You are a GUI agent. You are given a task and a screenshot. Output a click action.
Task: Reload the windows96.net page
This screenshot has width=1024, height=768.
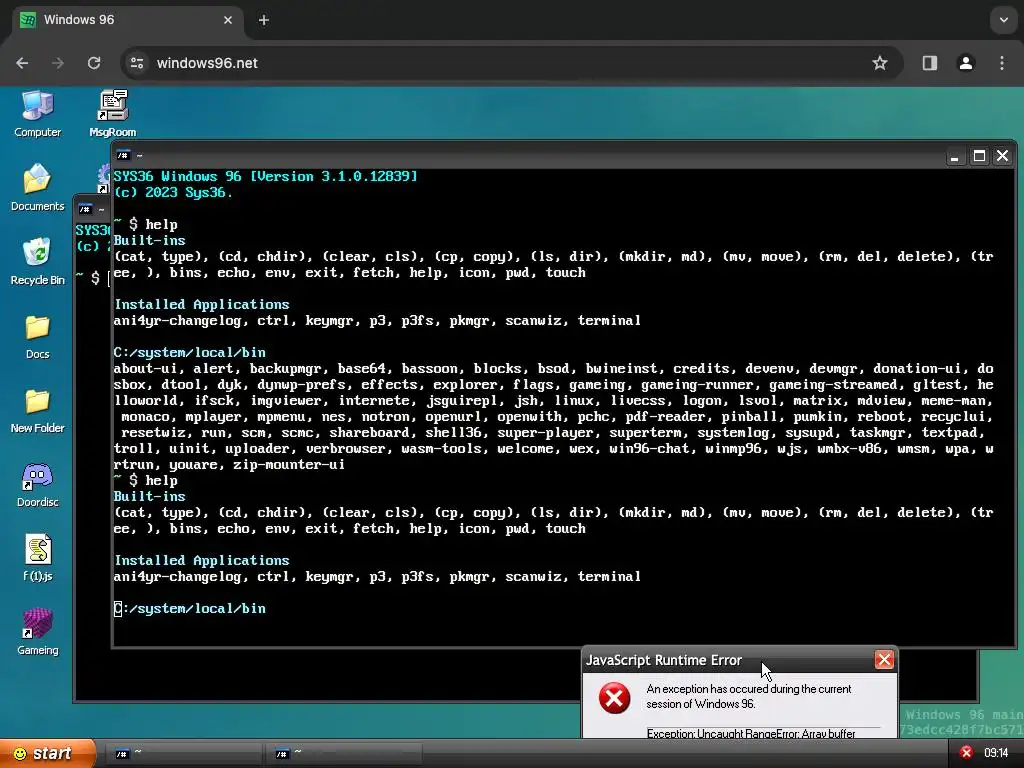click(x=94, y=63)
